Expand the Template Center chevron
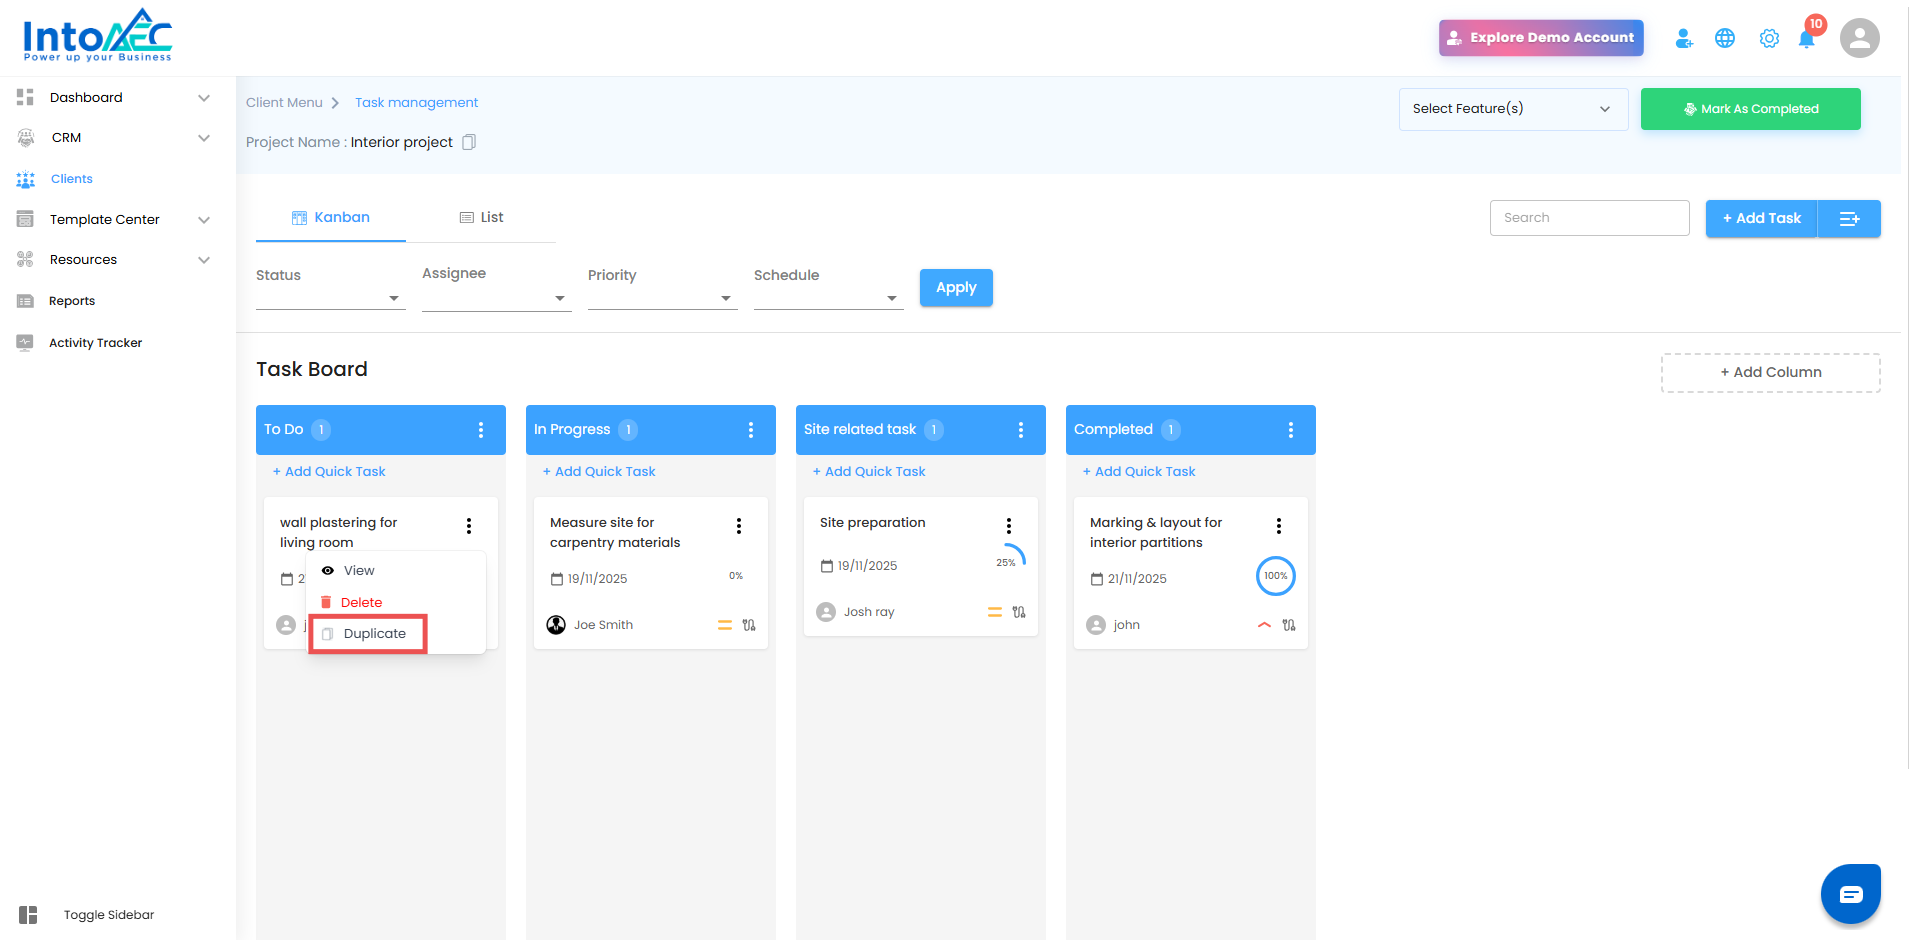Screen dimensions: 1909x940 click(204, 220)
